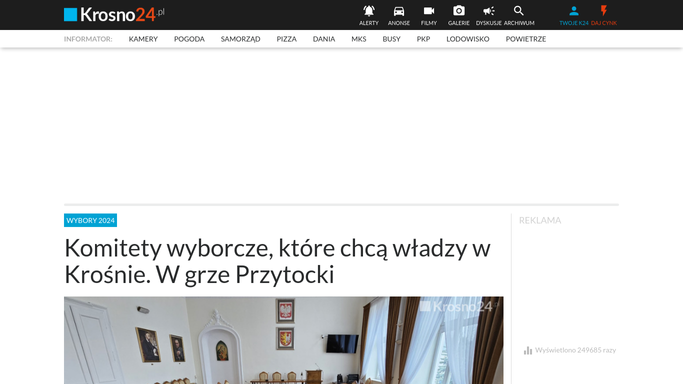Open the Archiwum search icon
Viewport: 683px width, 384px height.
pyautogui.click(x=518, y=11)
